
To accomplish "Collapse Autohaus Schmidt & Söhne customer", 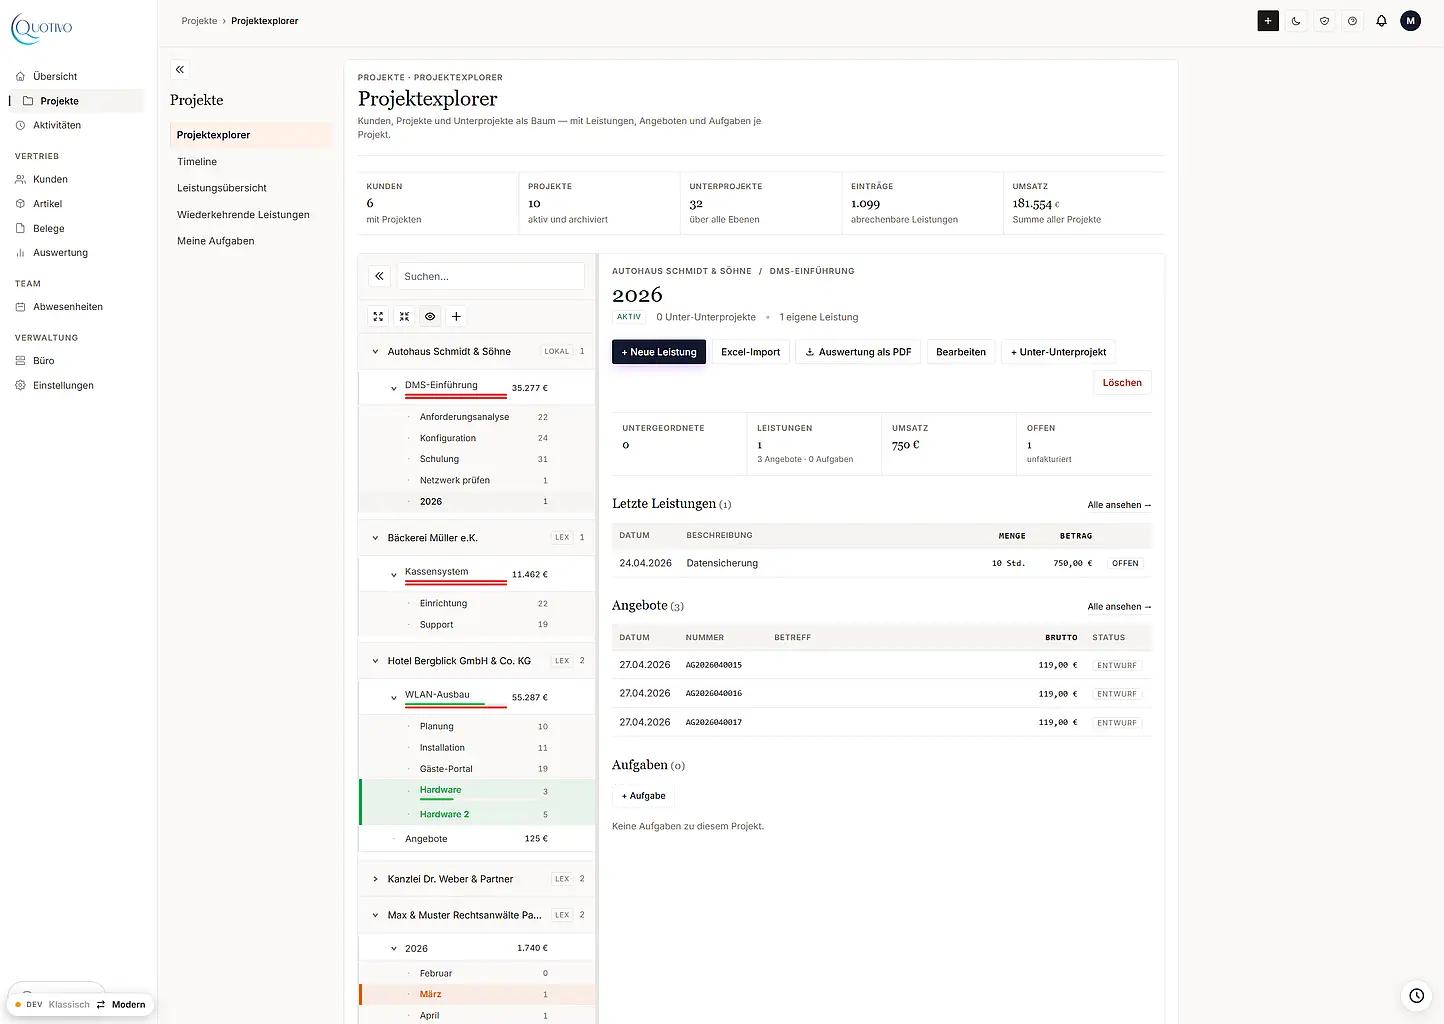I will pyautogui.click(x=376, y=352).
